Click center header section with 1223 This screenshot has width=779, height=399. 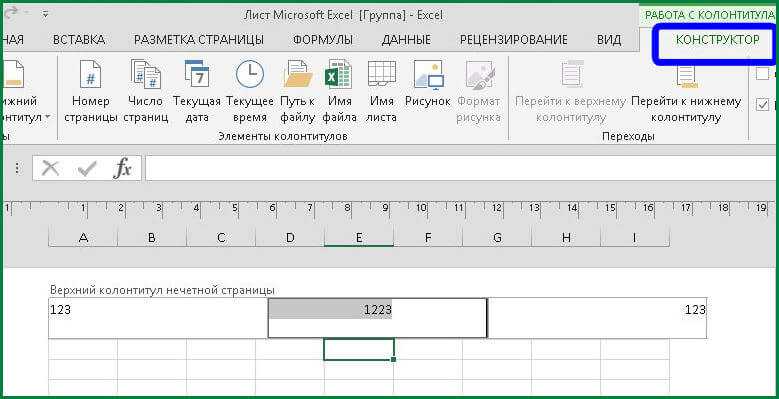pos(378,318)
